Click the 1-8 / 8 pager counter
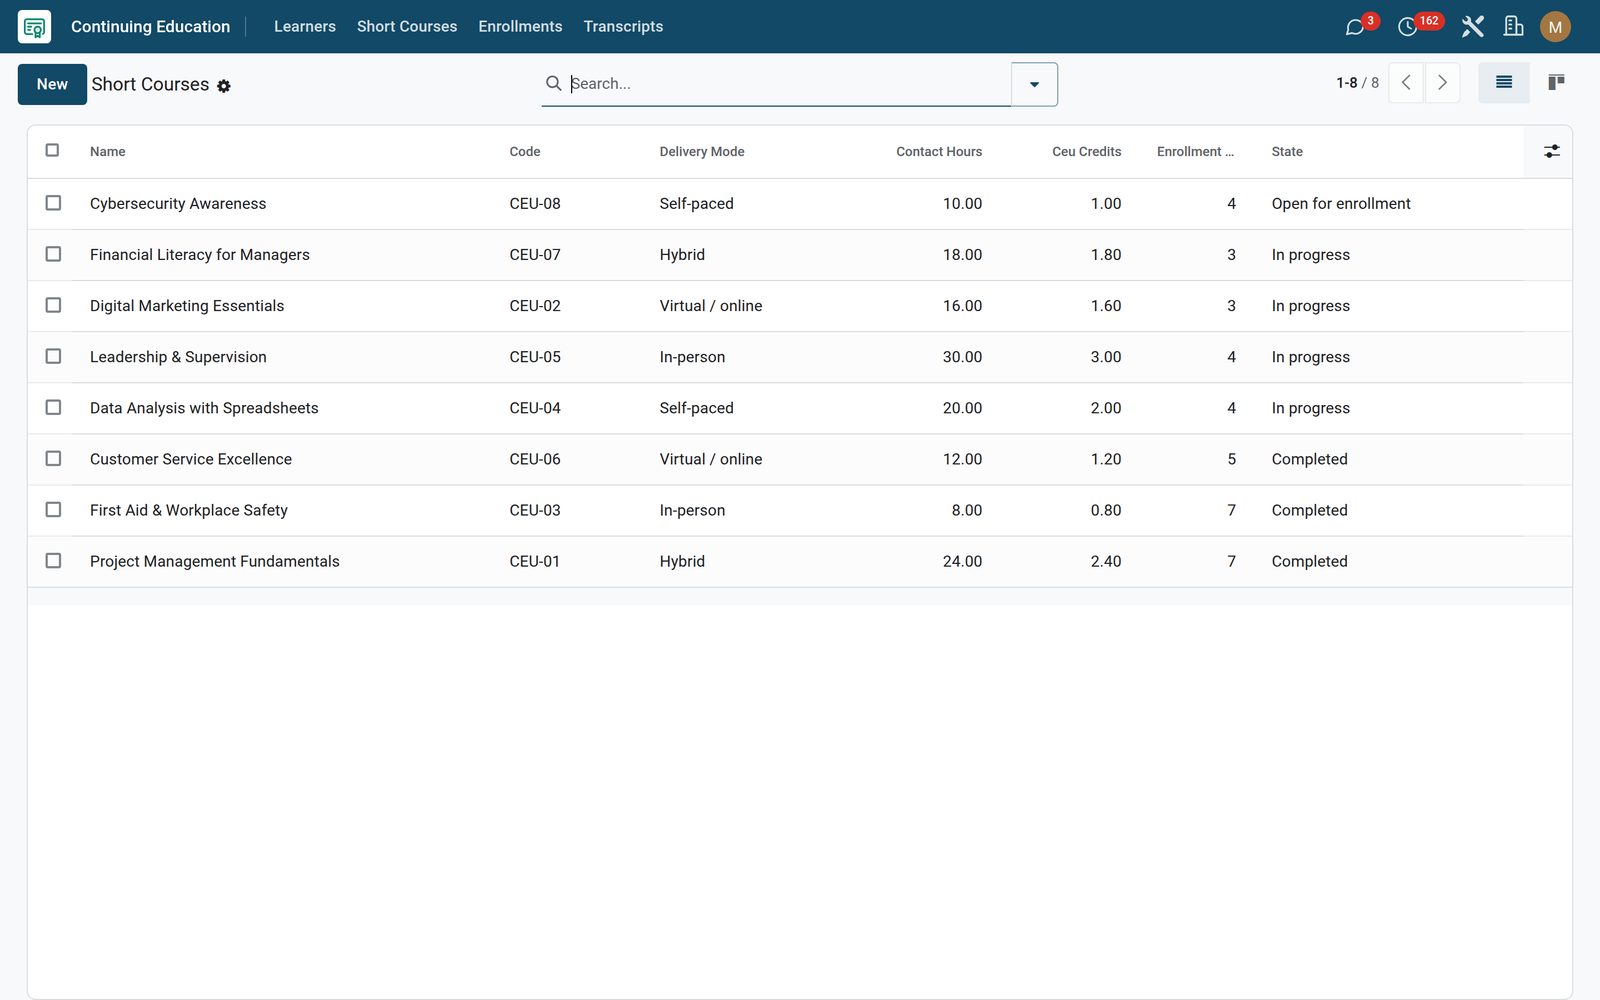Image resolution: width=1600 pixels, height=1000 pixels. (1357, 83)
